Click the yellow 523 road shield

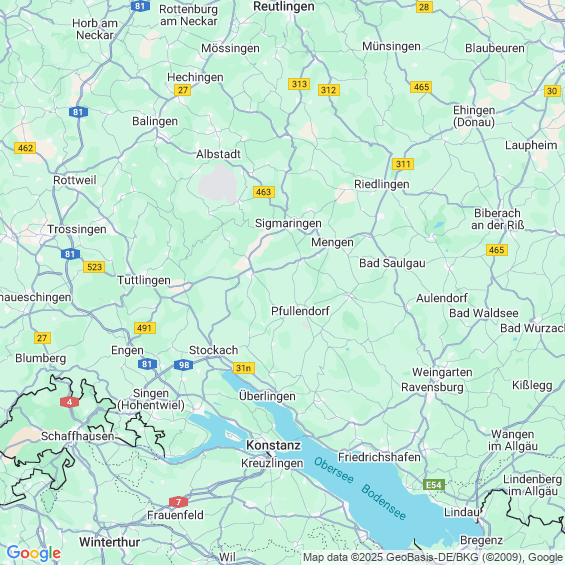tap(94, 267)
